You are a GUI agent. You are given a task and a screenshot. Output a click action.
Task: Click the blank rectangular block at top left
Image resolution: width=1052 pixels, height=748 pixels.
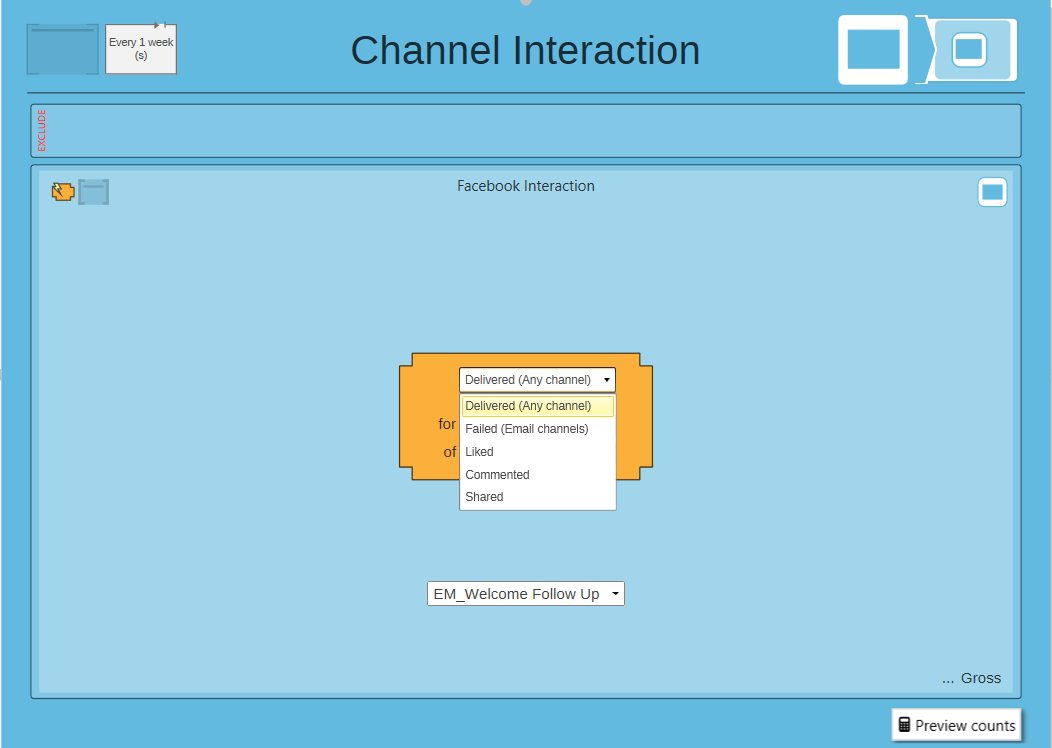[62, 49]
